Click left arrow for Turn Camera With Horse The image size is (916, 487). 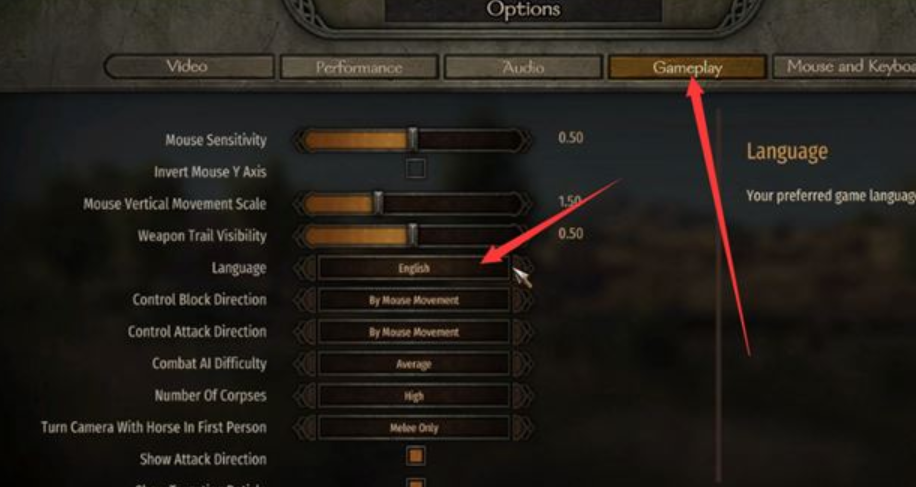pyautogui.click(x=305, y=427)
